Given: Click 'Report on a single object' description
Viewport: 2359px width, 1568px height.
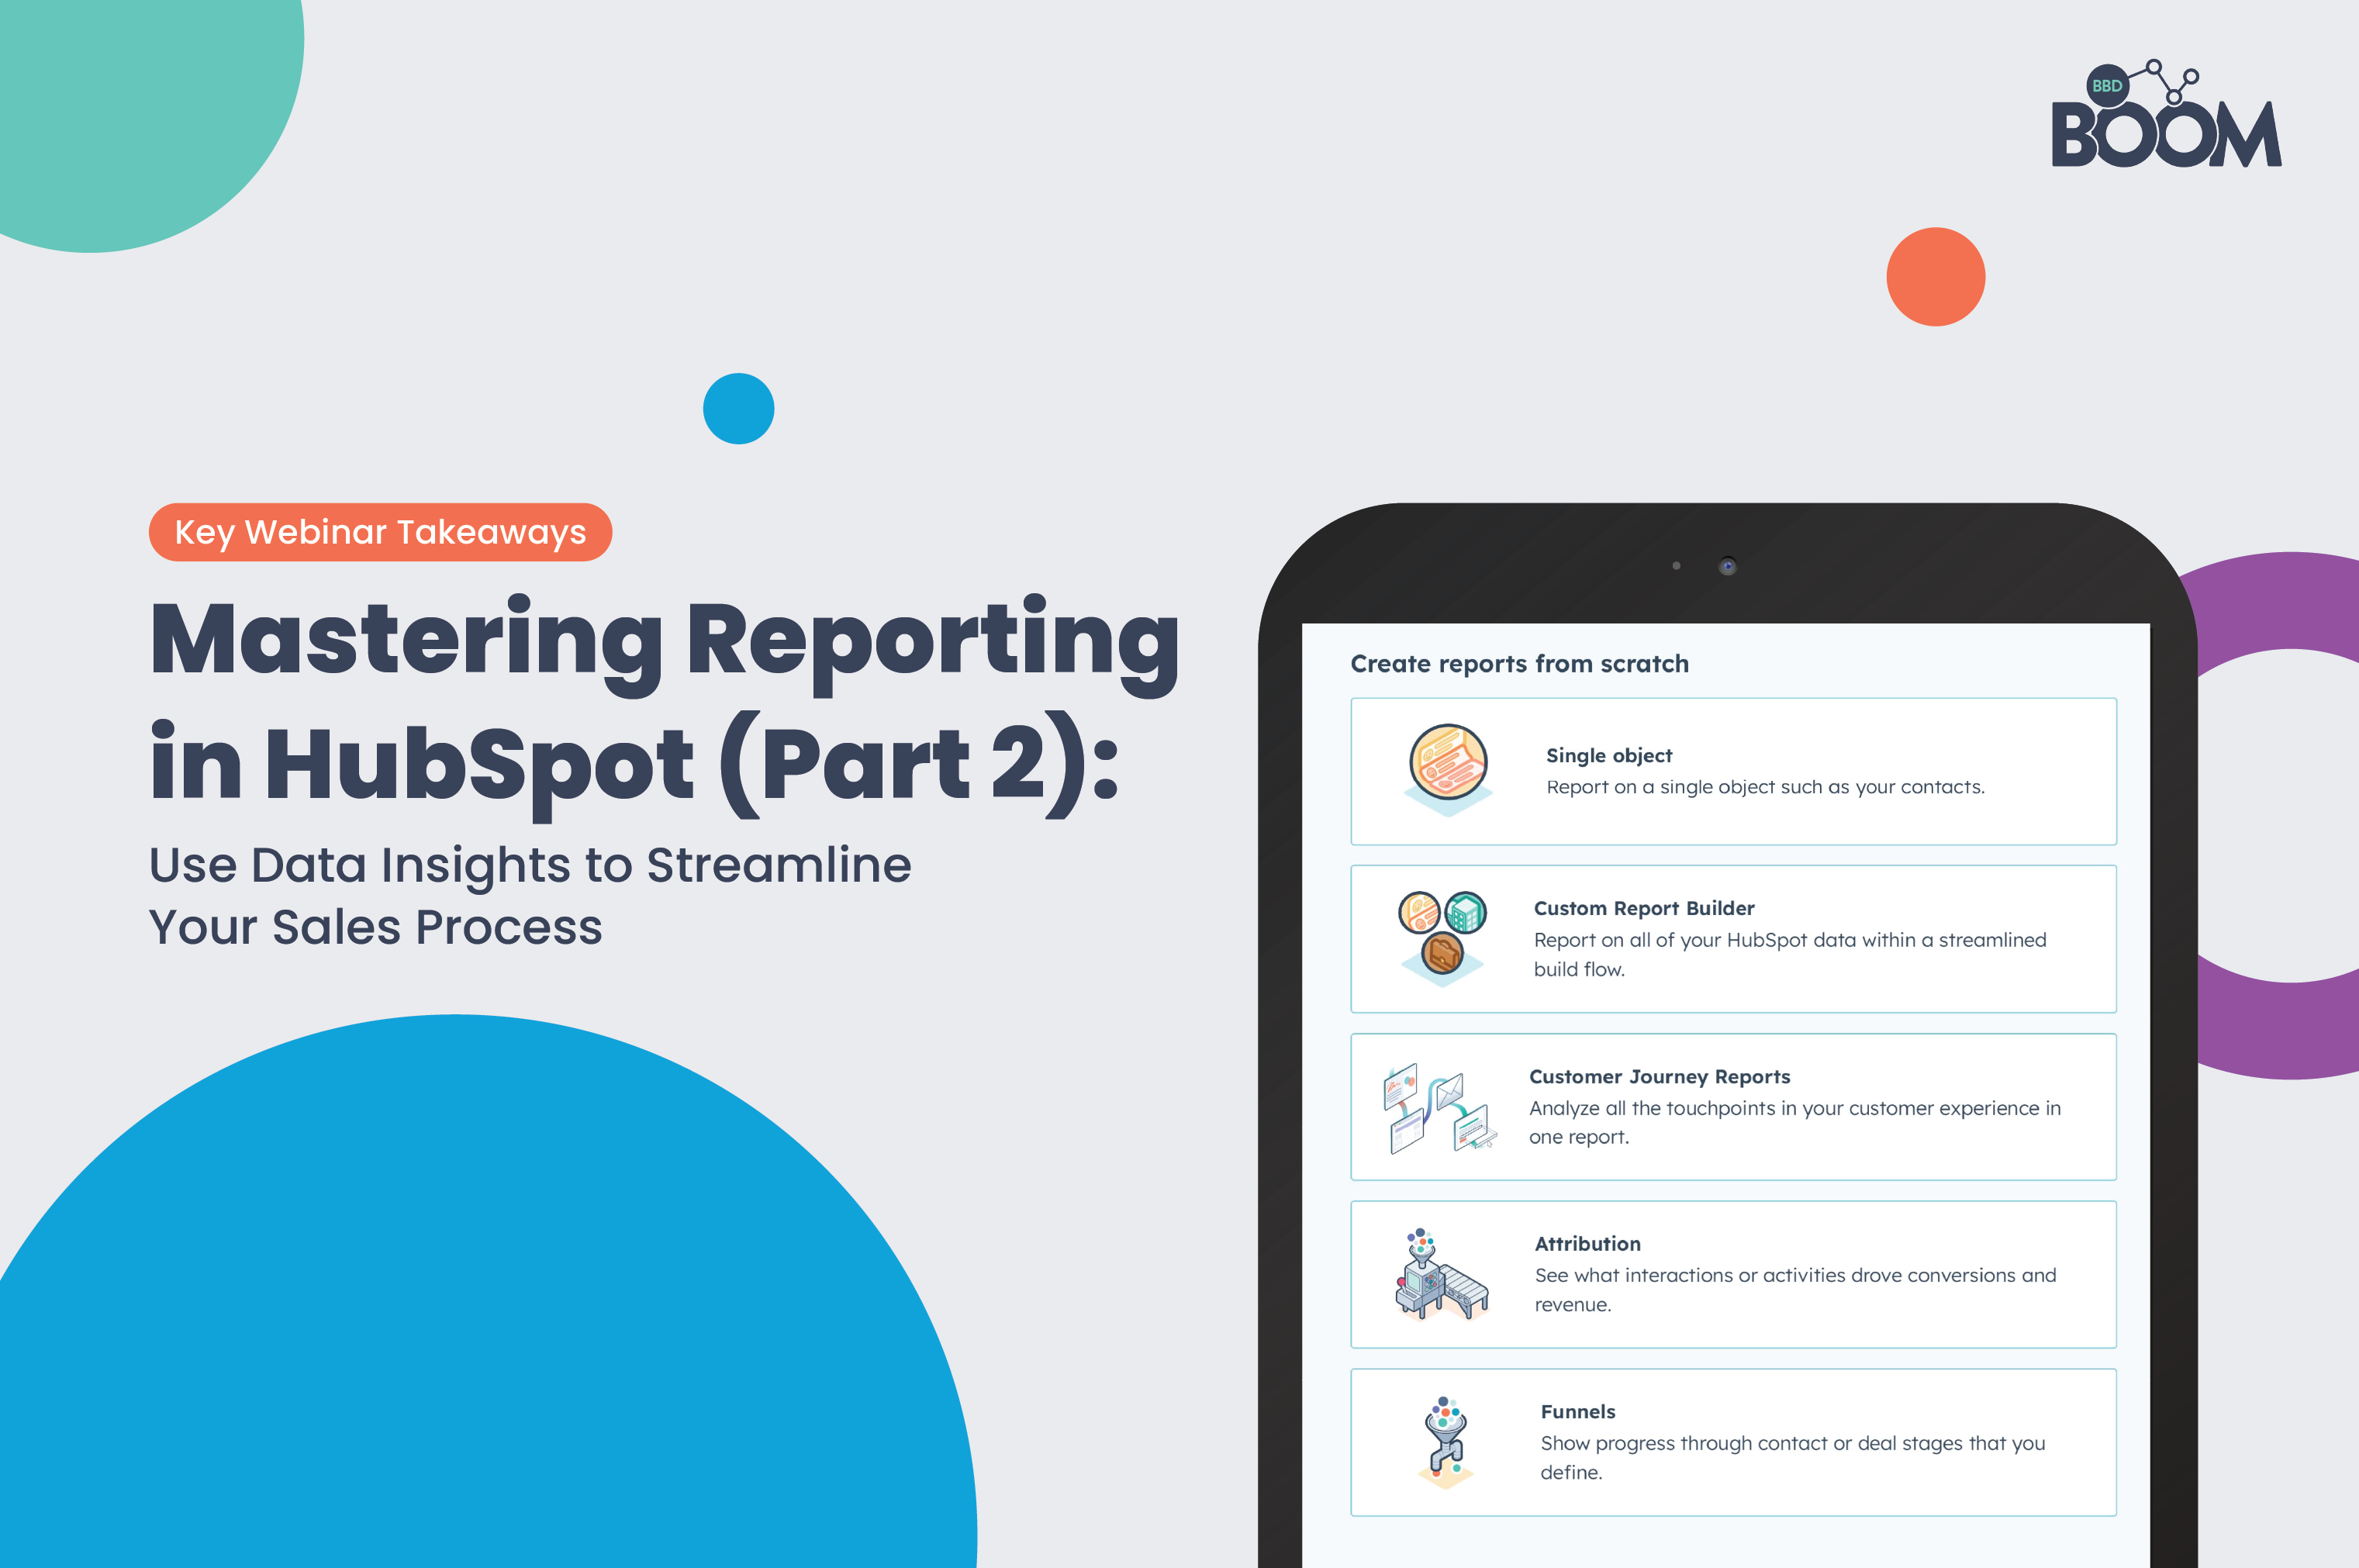Looking at the screenshot, I should click(x=1765, y=787).
